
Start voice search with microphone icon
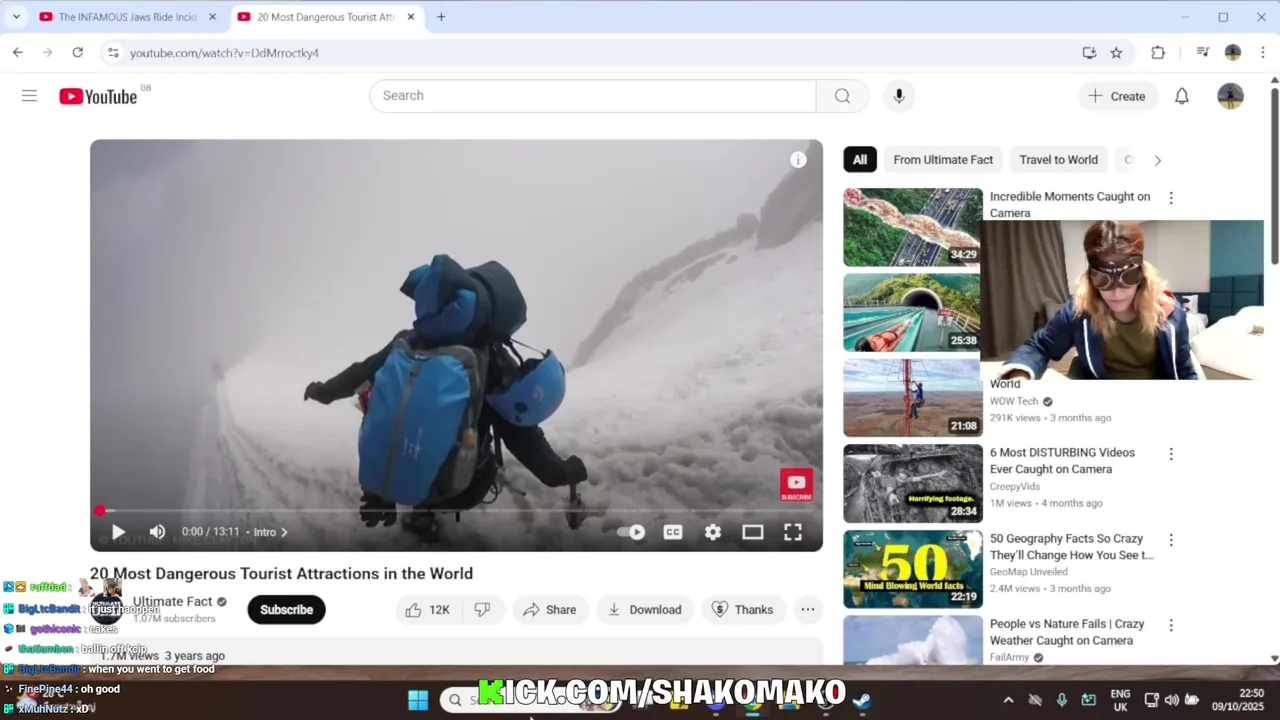(x=899, y=96)
